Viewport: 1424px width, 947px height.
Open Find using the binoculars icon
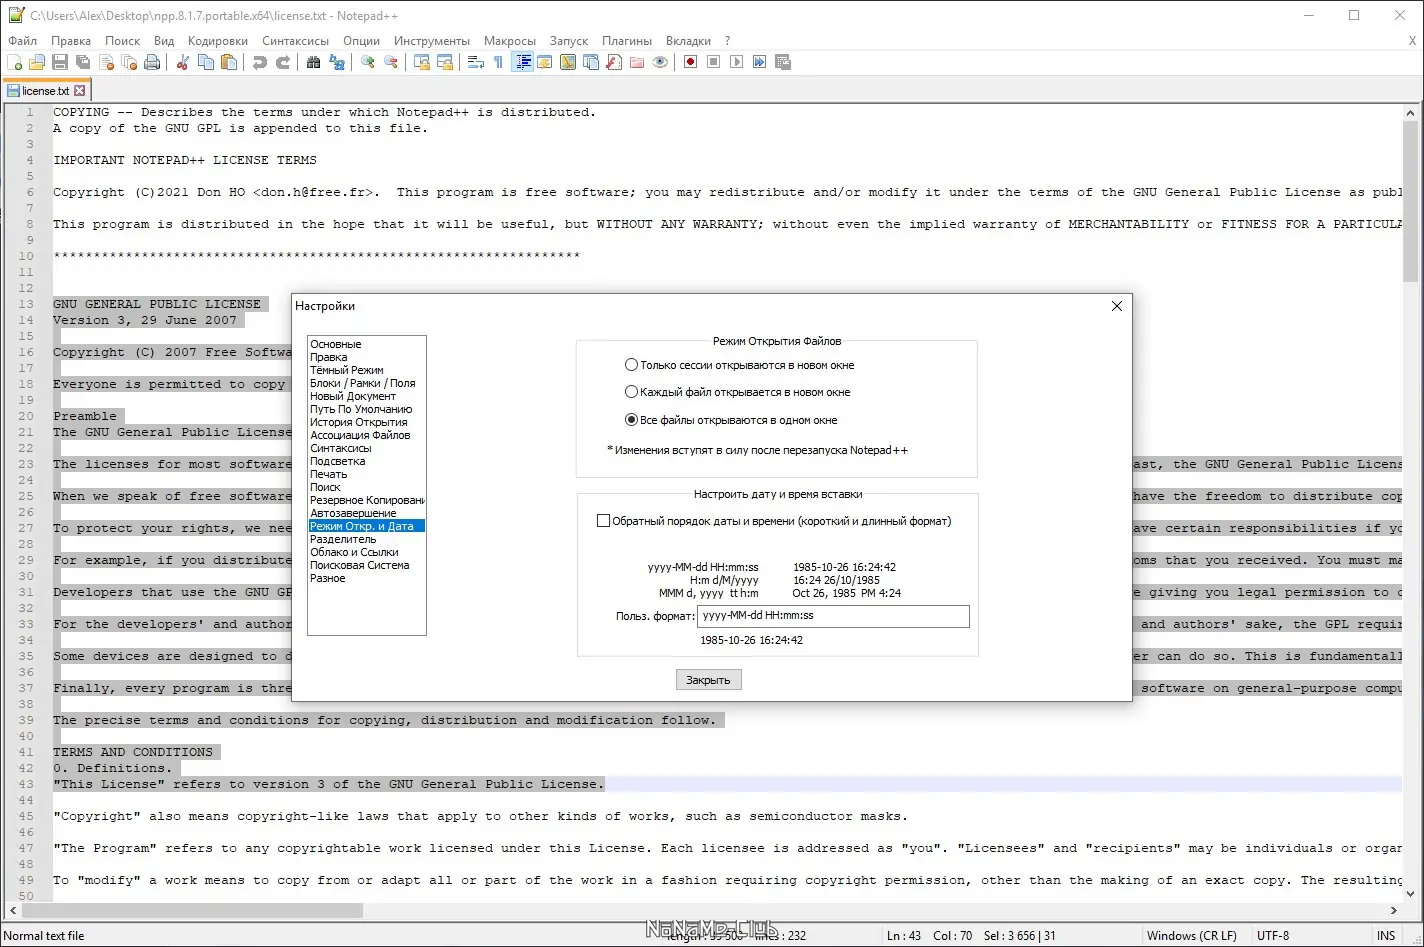coord(314,62)
